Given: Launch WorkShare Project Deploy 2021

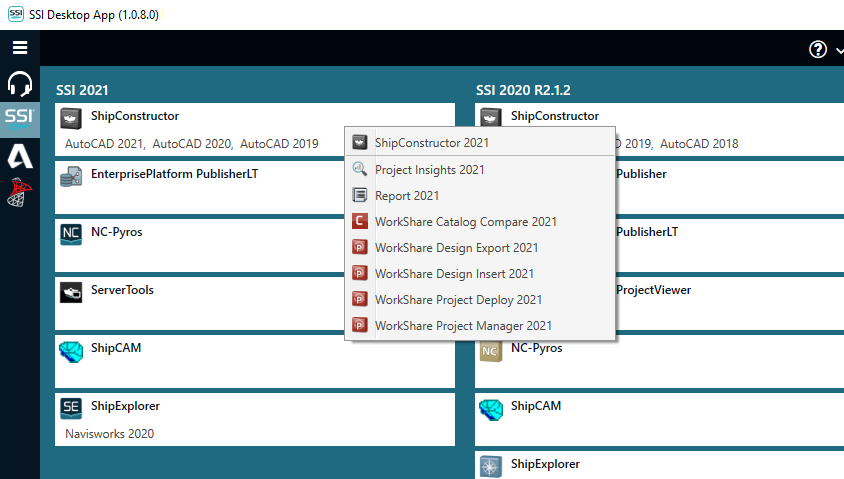Looking at the screenshot, I should pos(480,300).
